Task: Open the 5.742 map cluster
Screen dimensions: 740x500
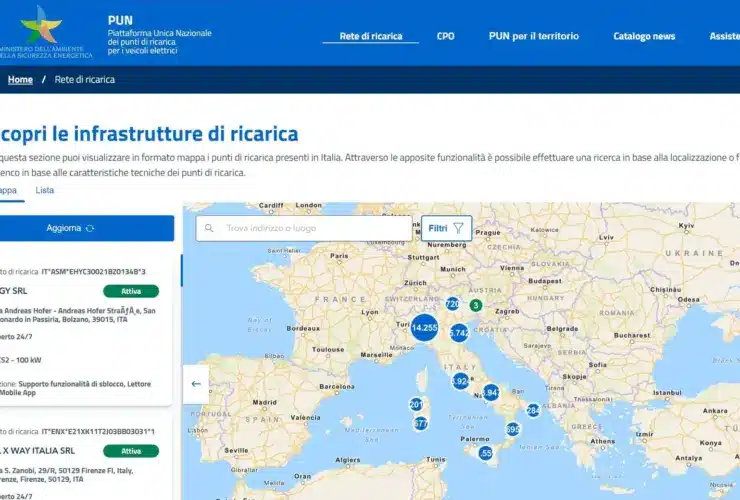Action: tap(459, 333)
